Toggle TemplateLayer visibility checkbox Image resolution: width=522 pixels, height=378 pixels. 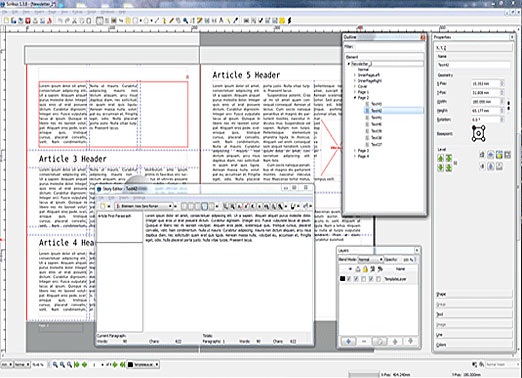pos(349,279)
